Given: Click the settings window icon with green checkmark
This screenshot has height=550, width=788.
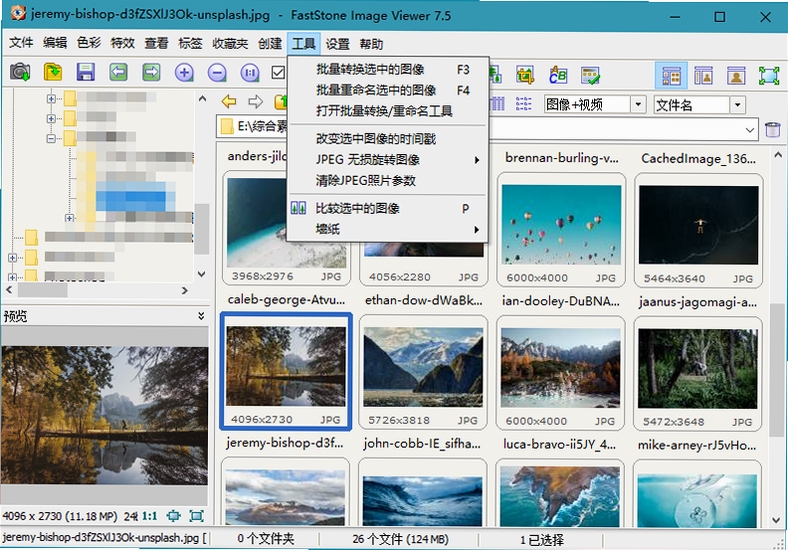Looking at the screenshot, I should (590, 75).
